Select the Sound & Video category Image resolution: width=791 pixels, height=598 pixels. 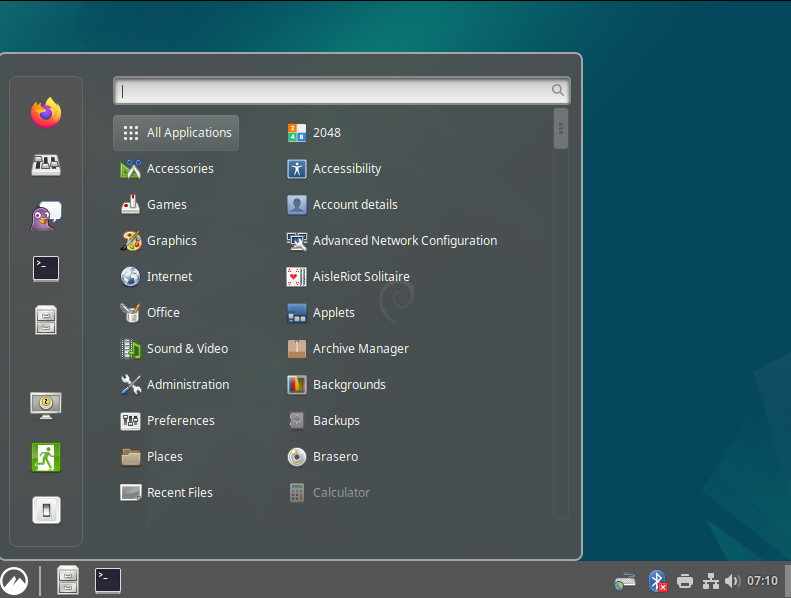(x=174, y=349)
